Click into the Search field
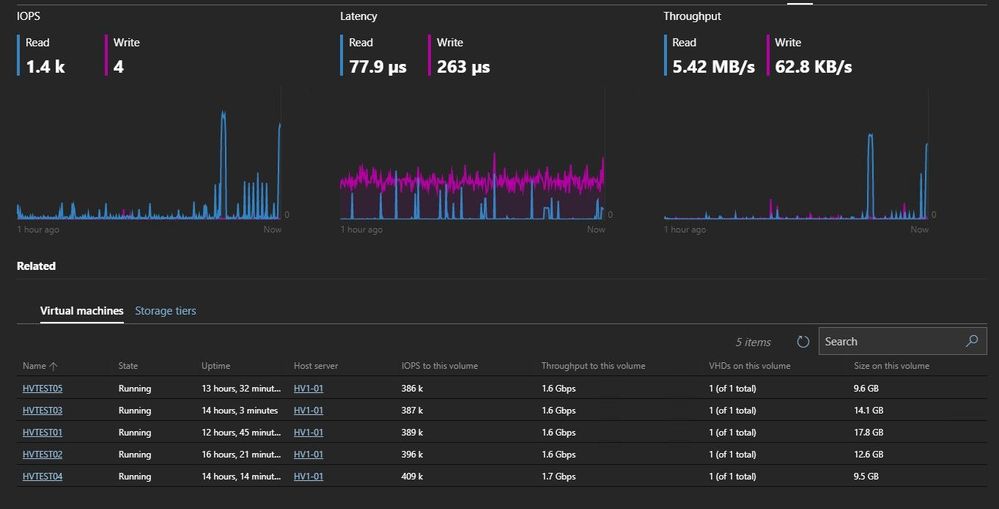 [x=892, y=341]
